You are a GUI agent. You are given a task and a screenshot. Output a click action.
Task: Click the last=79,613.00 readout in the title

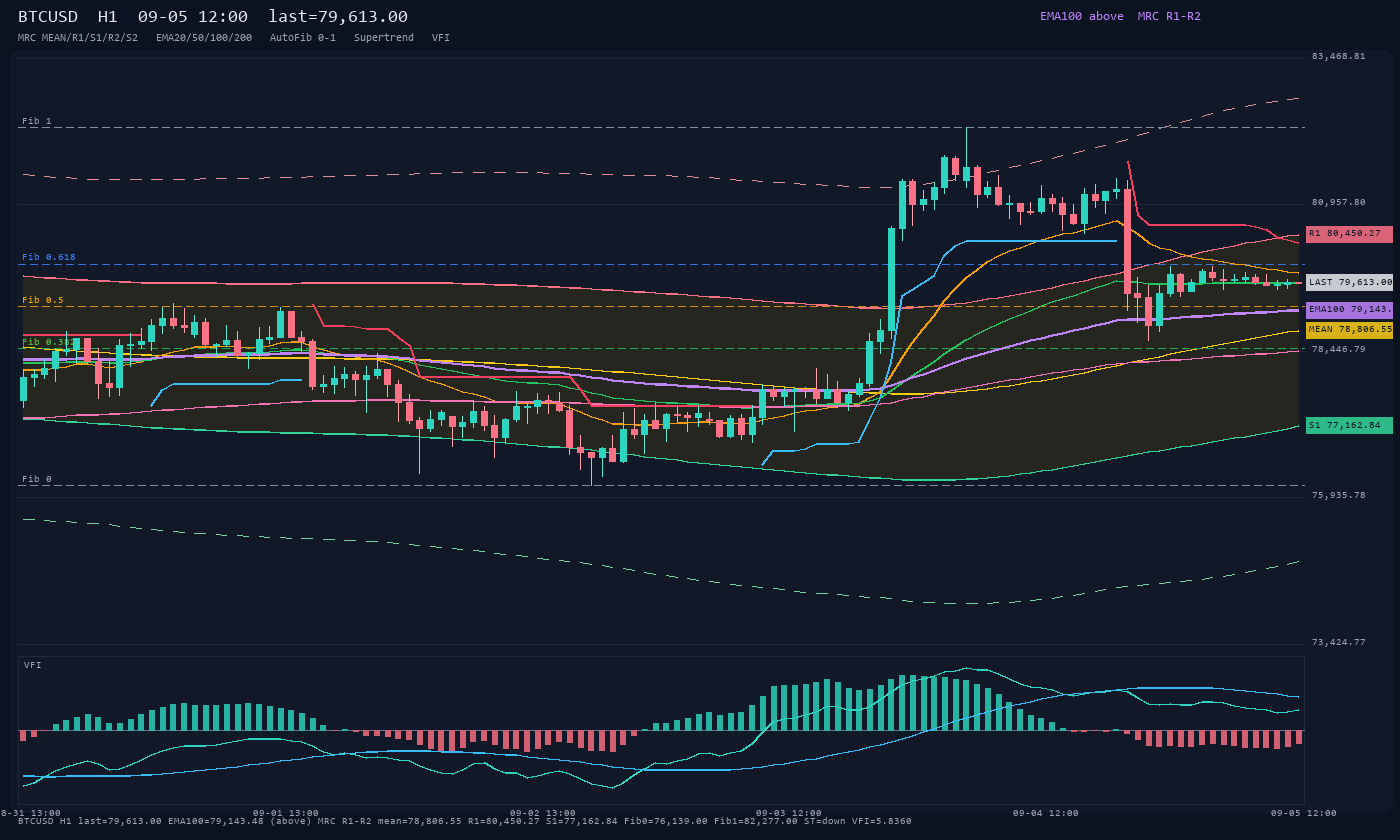tap(338, 16)
